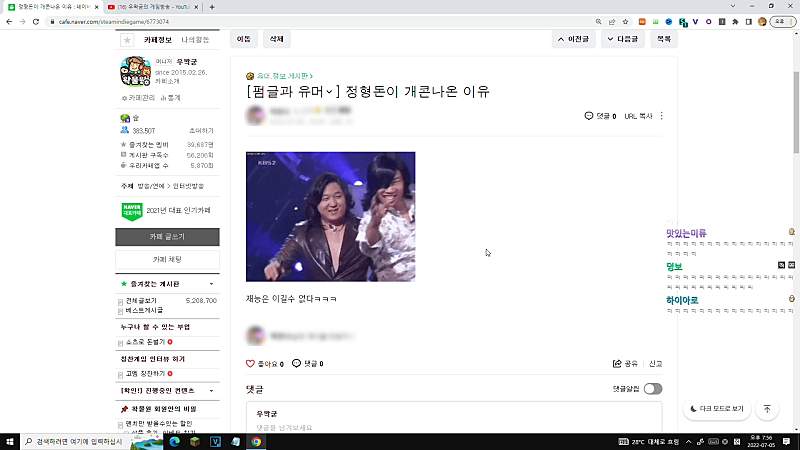This screenshot has height=450, width=800.
Task: Click the Windows Start button
Action: 10,442
